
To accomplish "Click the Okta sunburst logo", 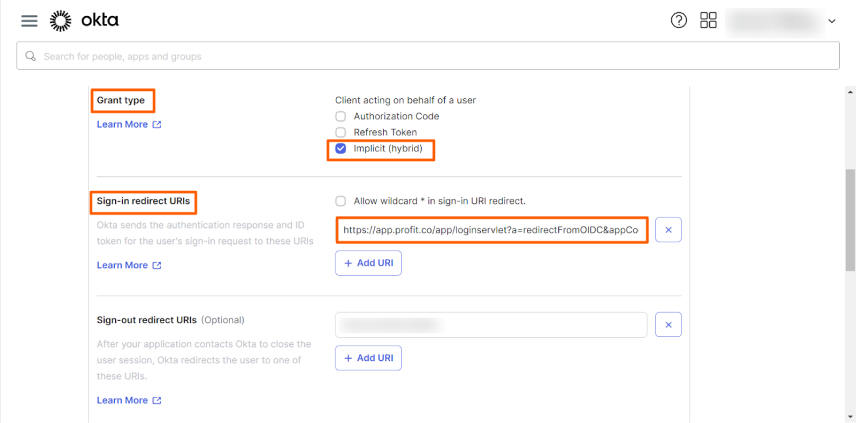I will [60, 21].
